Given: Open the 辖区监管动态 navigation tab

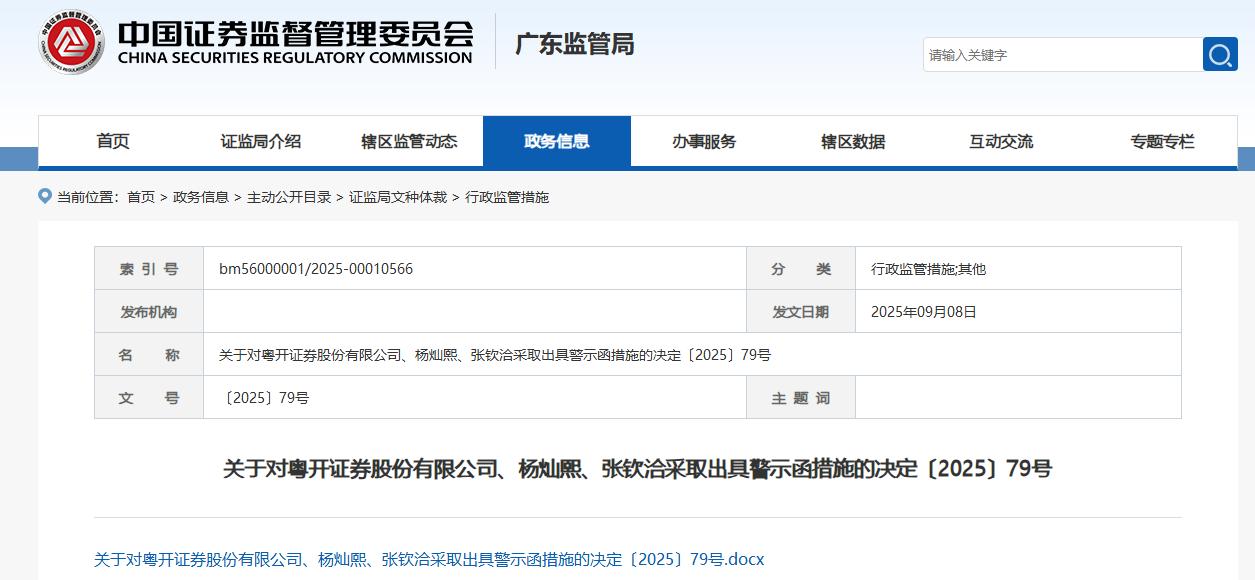Looking at the screenshot, I should [x=409, y=141].
